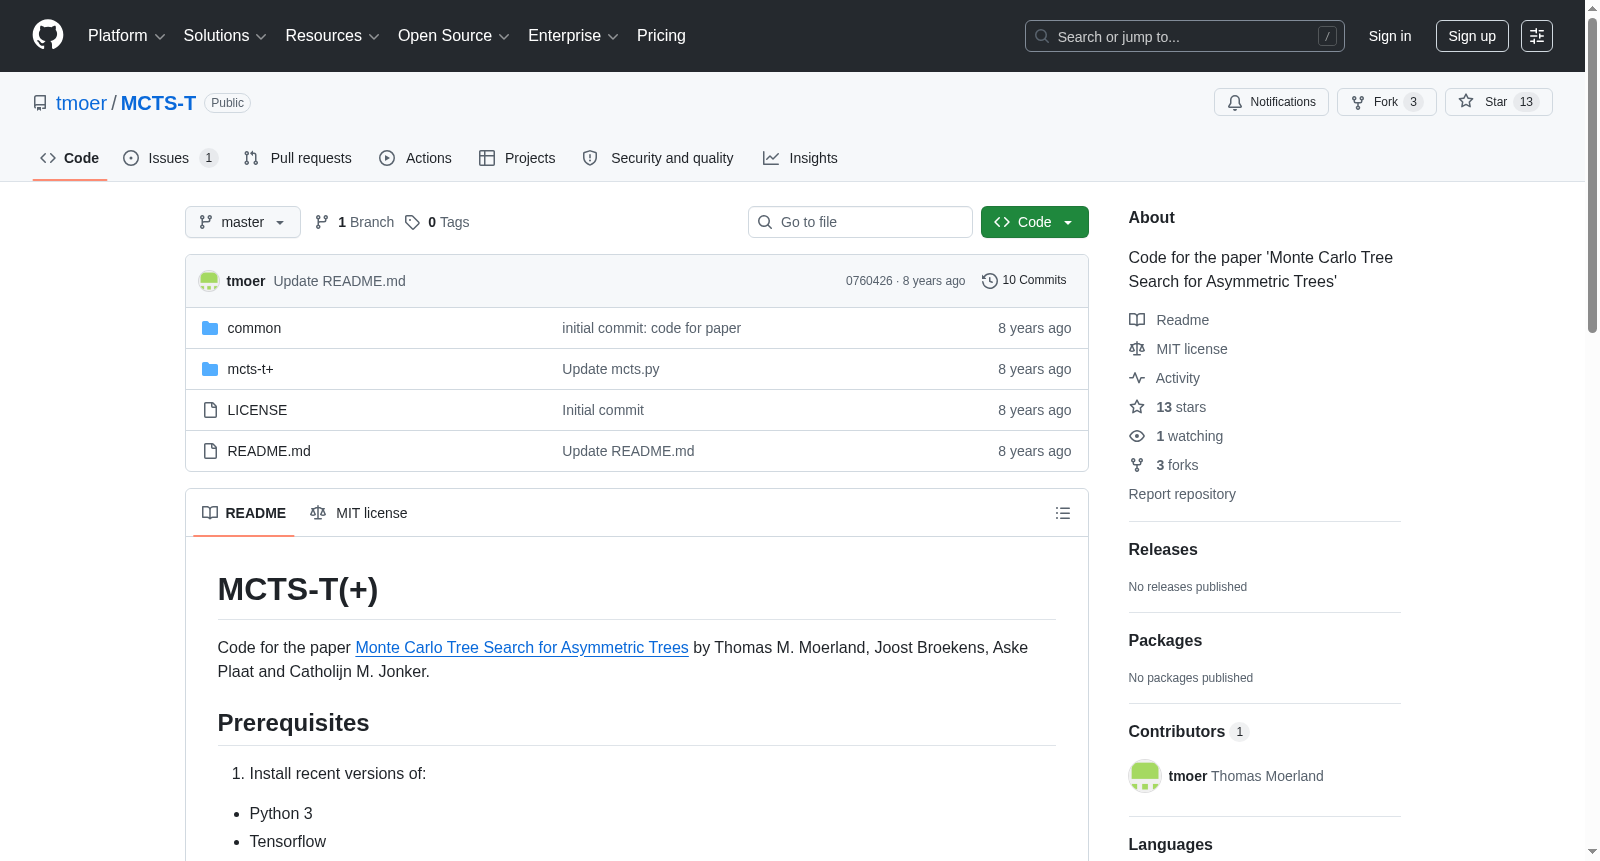Open the master branch selector dropdown
This screenshot has width=1600, height=861.
[x=243, y=222]
